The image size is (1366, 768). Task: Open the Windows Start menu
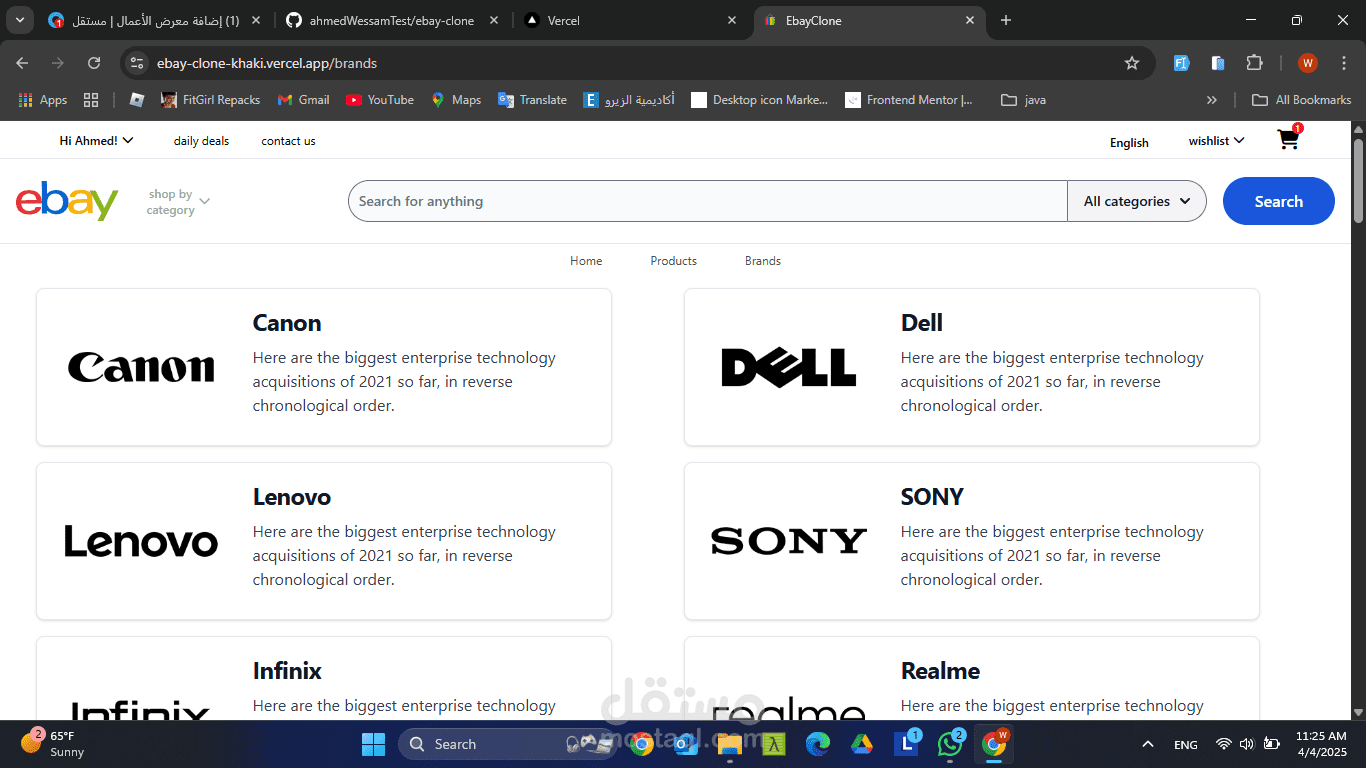(373, 744)
